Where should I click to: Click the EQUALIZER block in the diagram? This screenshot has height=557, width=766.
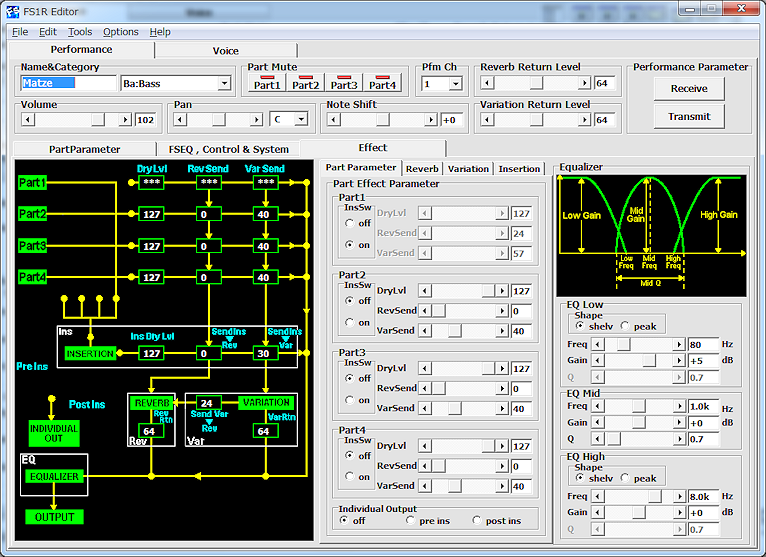click(54, 476)
